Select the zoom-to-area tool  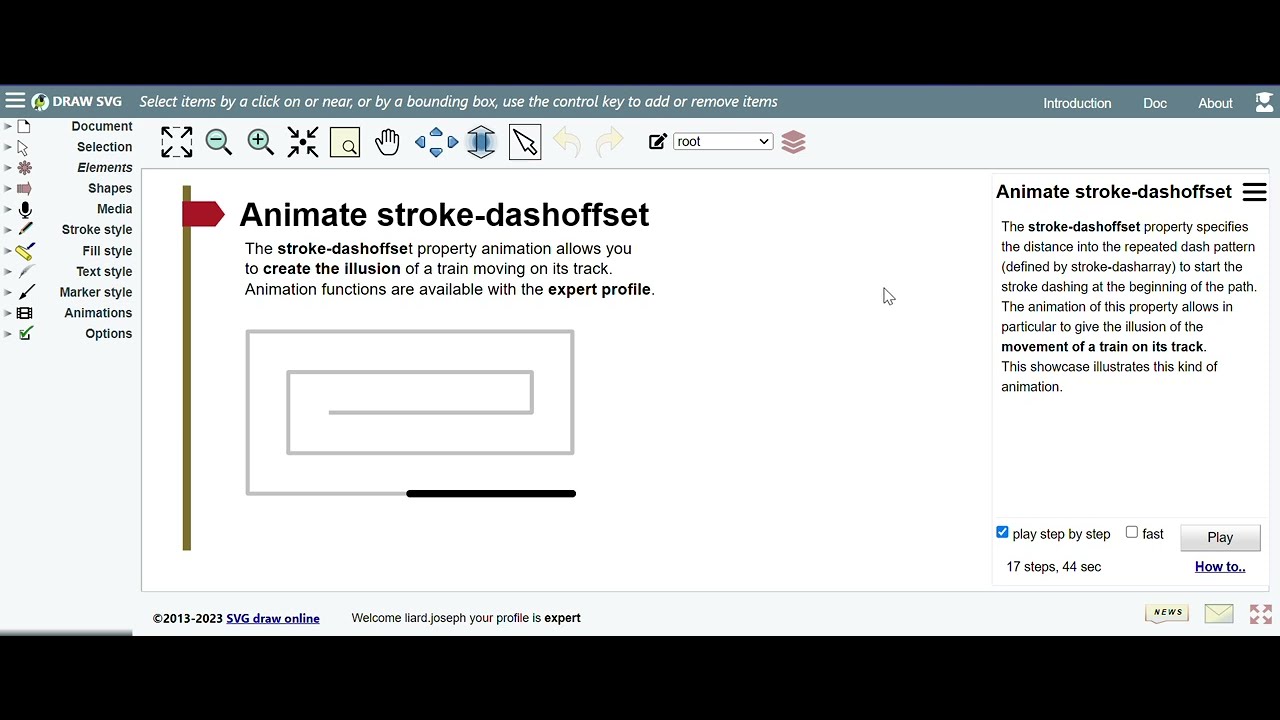345,142
